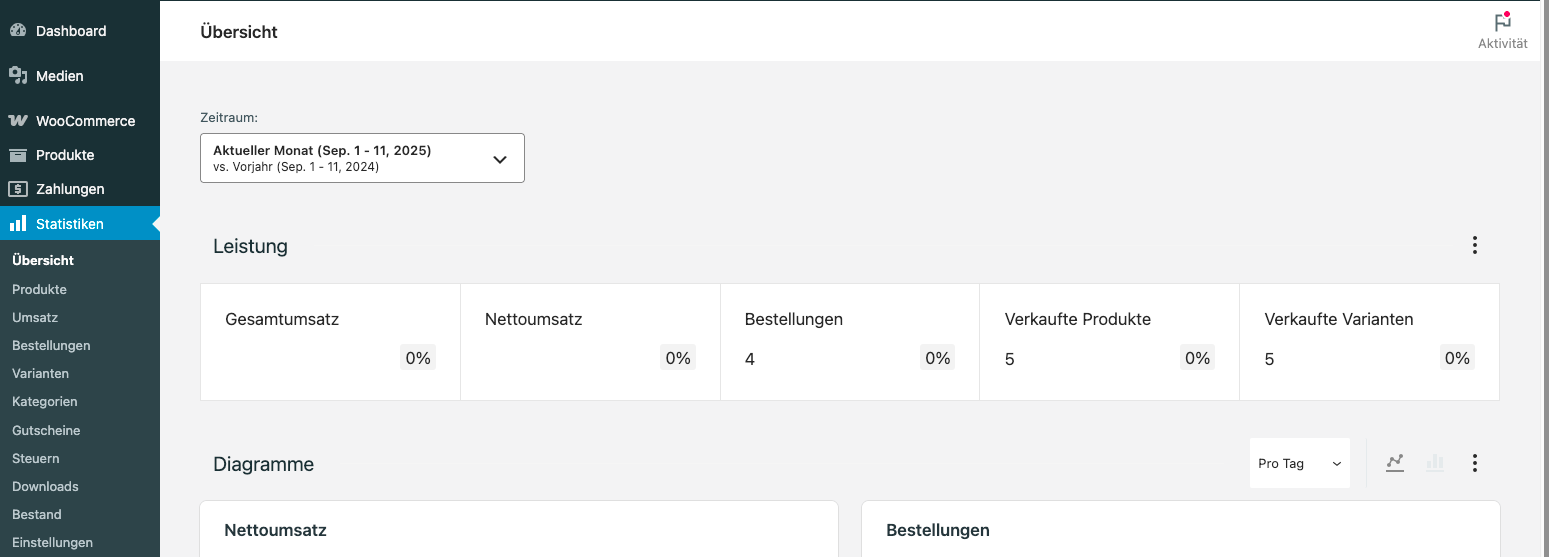Viewport: 1549px width, 557px height.
Task: Click the WooCommerce logo icon
Action: (x=18, y=121)
